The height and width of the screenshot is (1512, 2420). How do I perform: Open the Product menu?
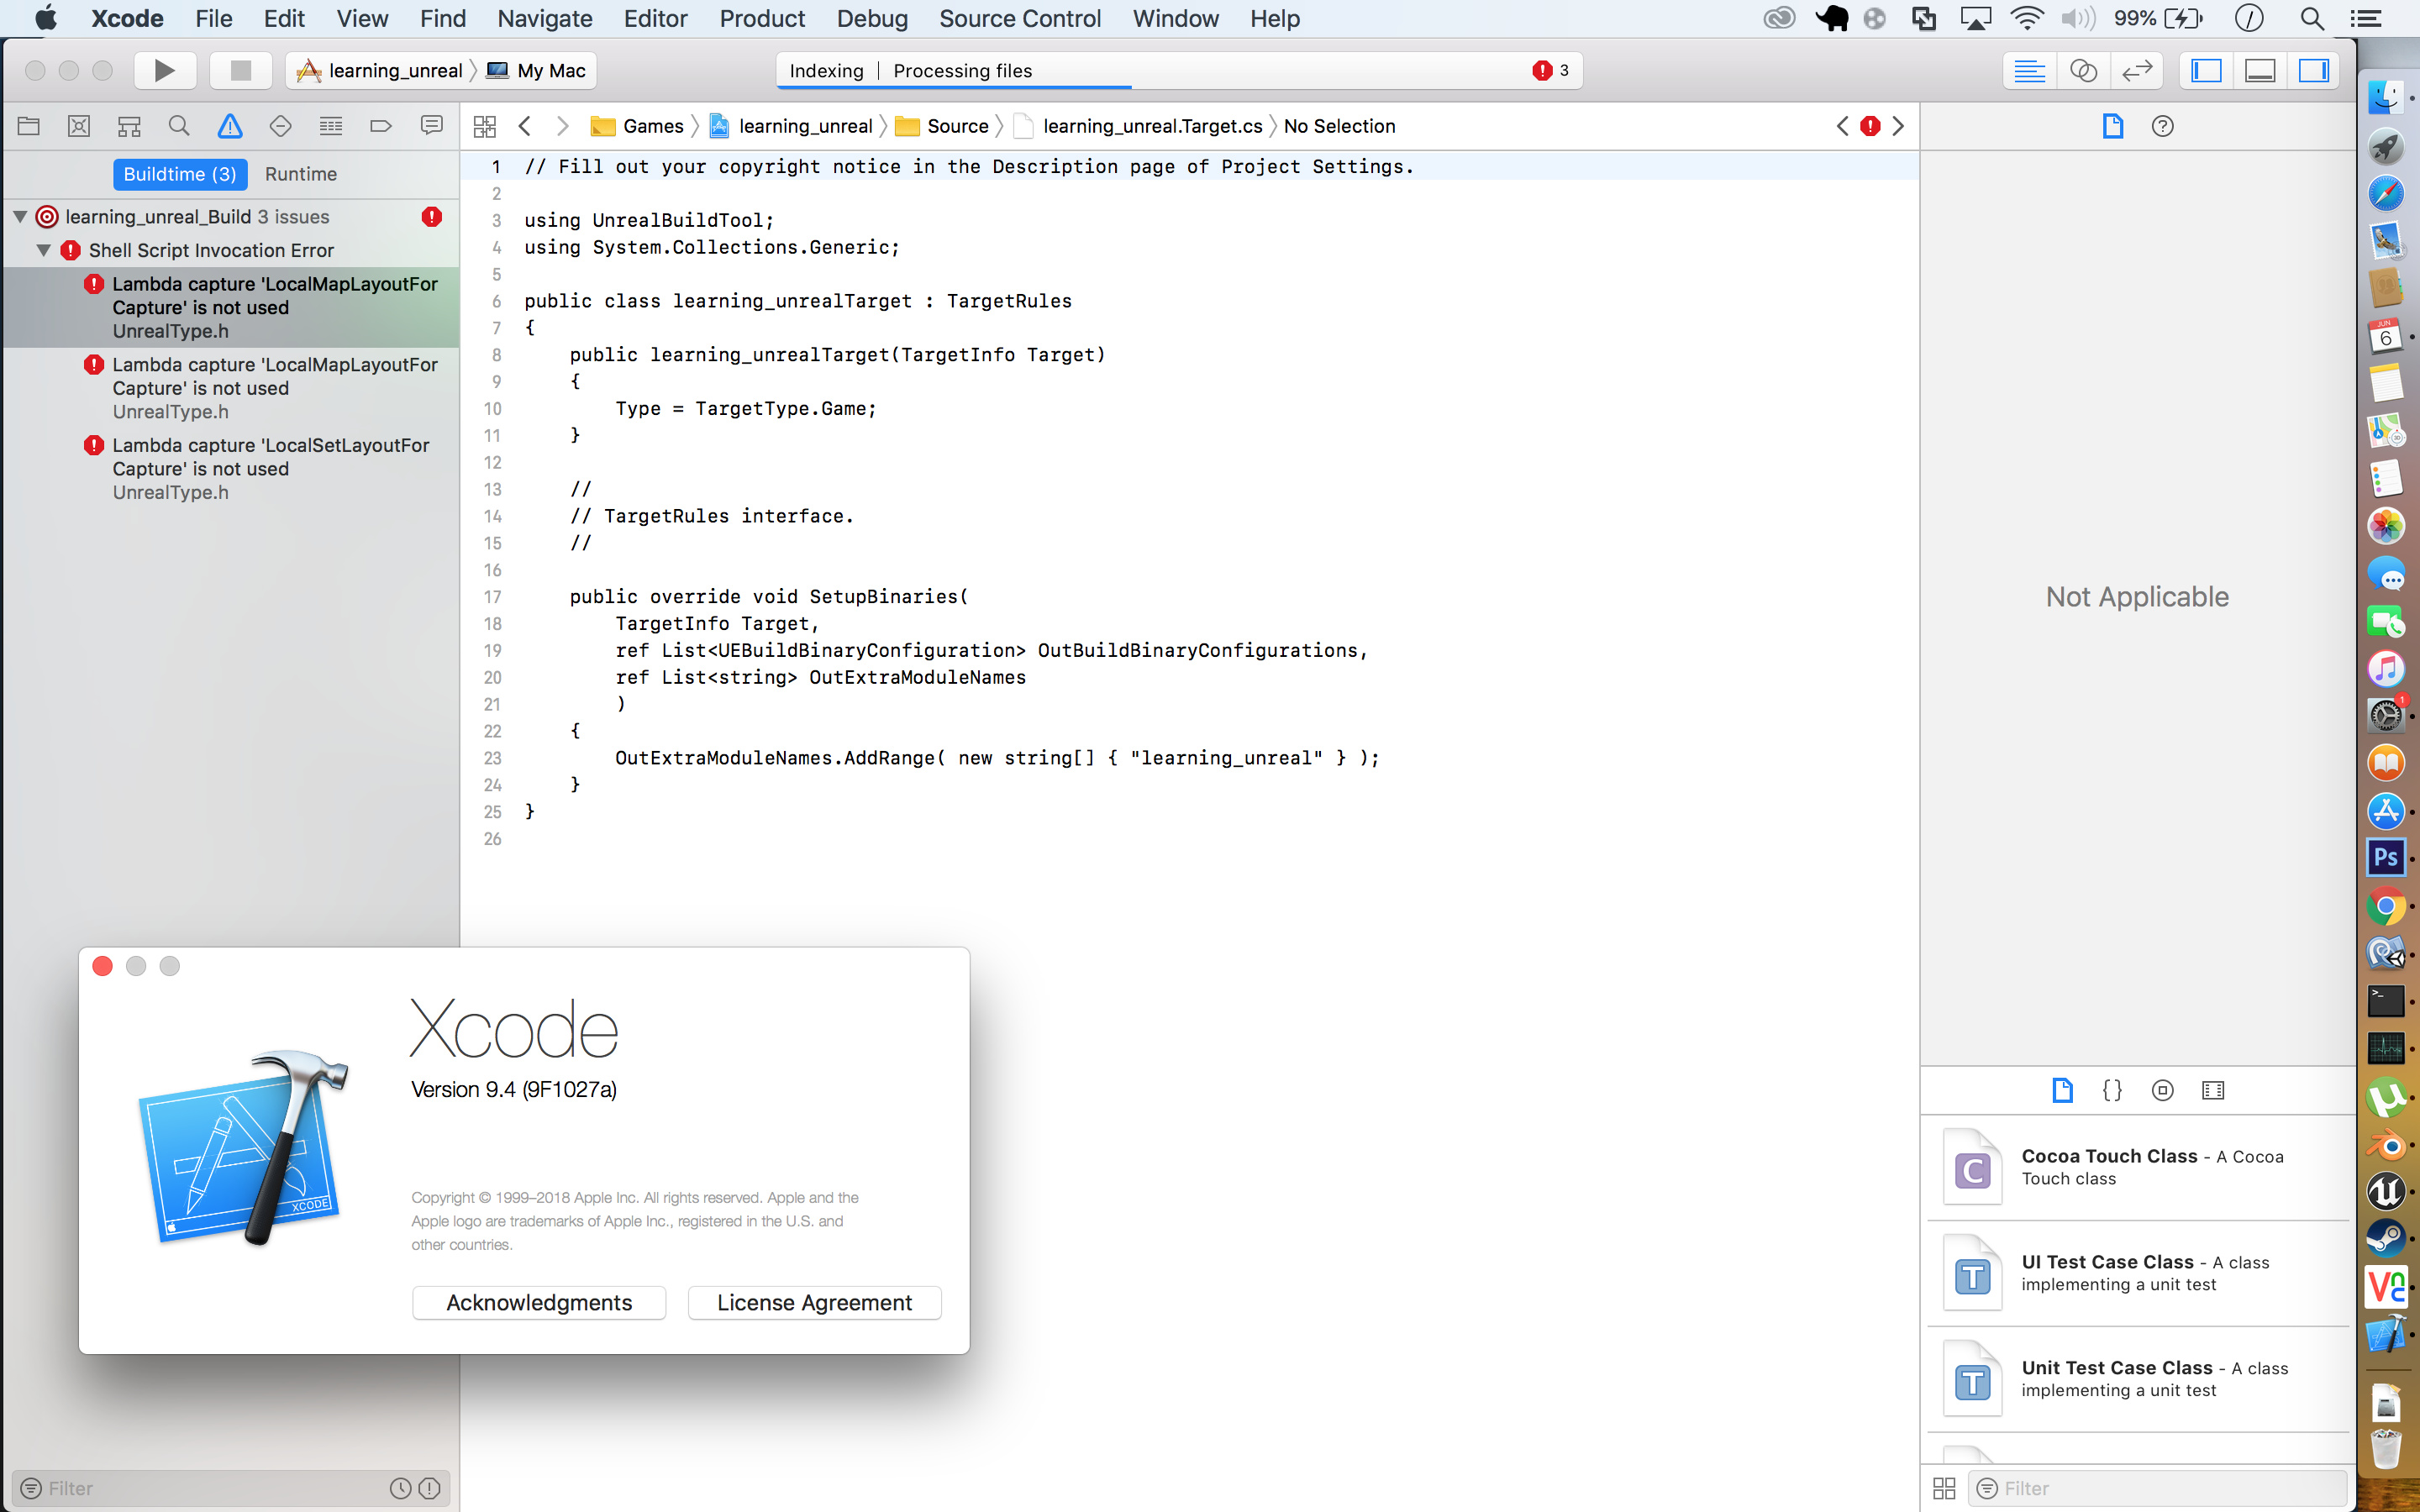(762, 18)
